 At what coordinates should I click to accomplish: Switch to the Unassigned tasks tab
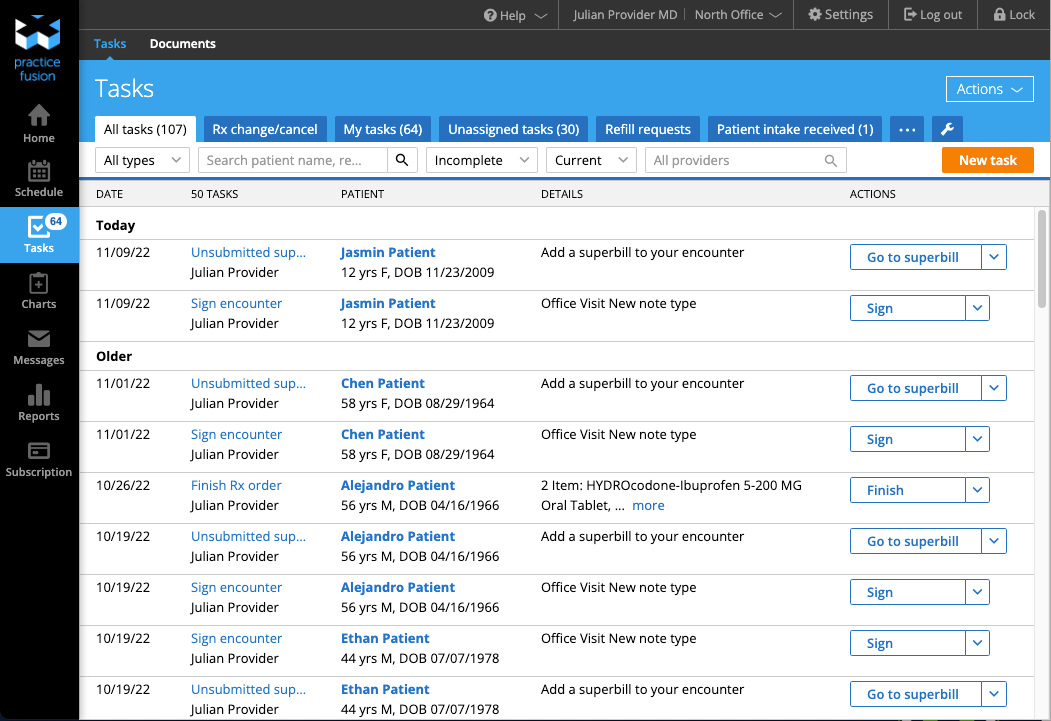[513, 129]
